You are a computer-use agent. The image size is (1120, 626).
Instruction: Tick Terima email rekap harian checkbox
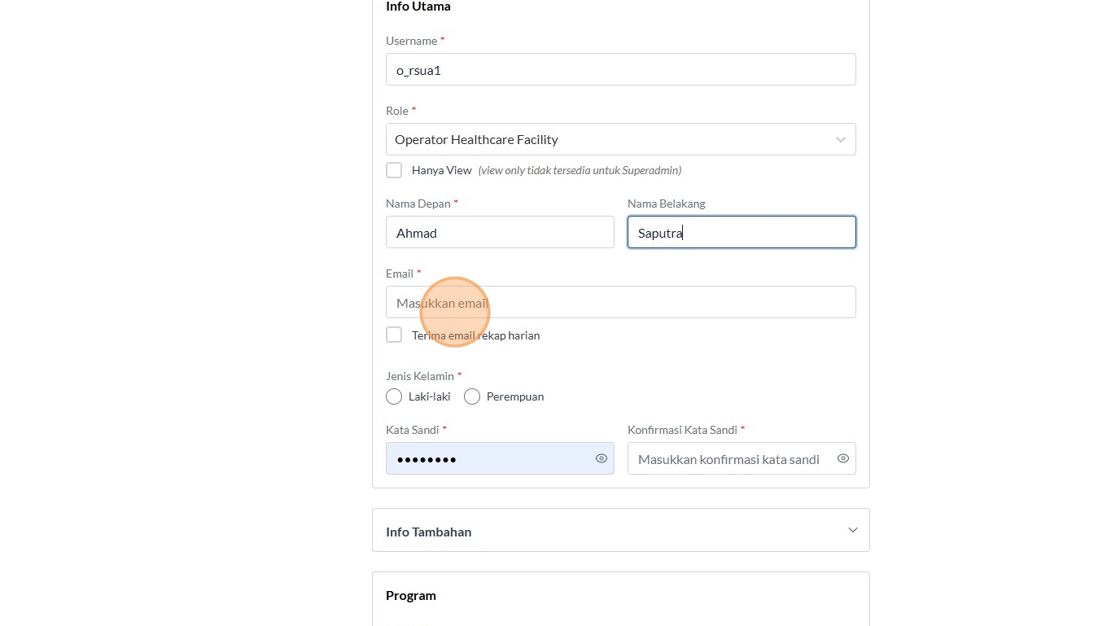click(x=394, y=335)
